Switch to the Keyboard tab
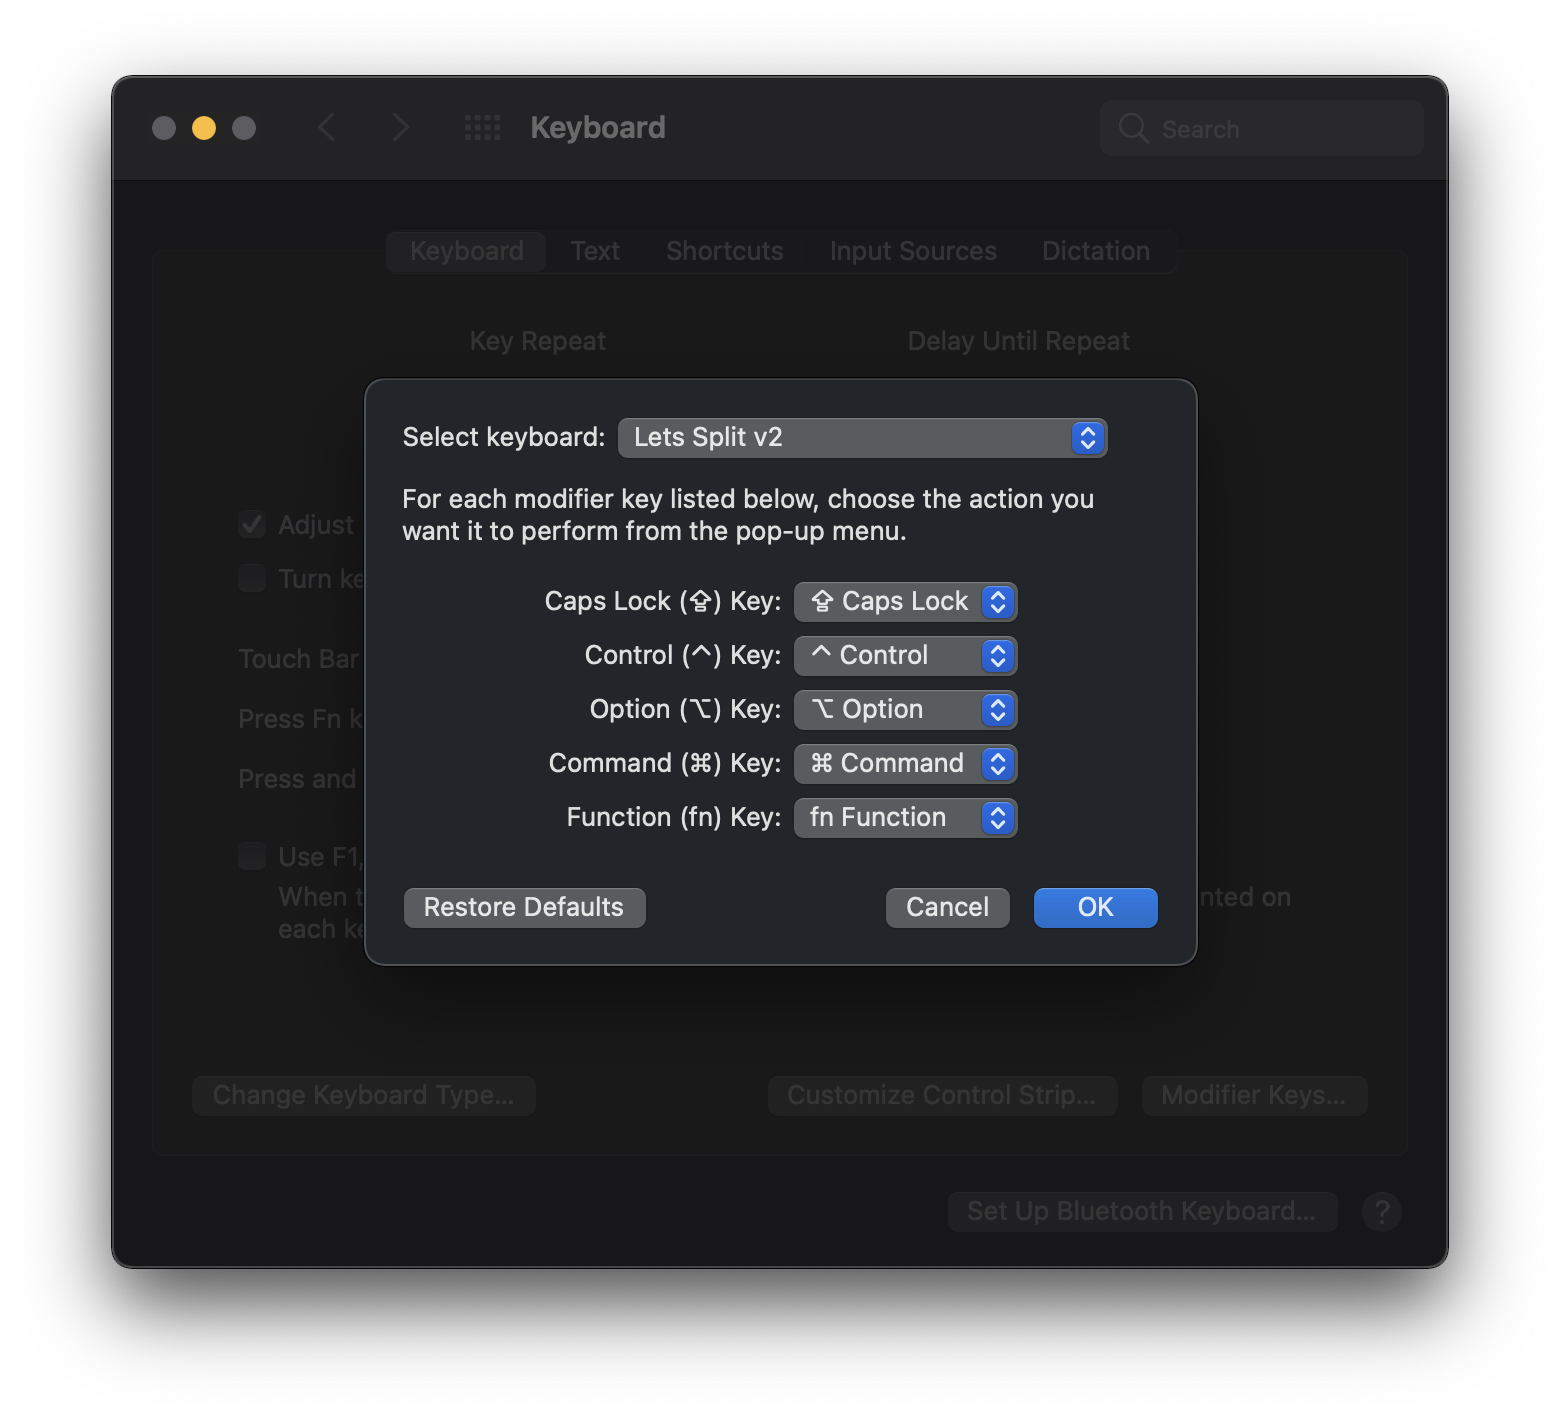 tap(466, 251)
